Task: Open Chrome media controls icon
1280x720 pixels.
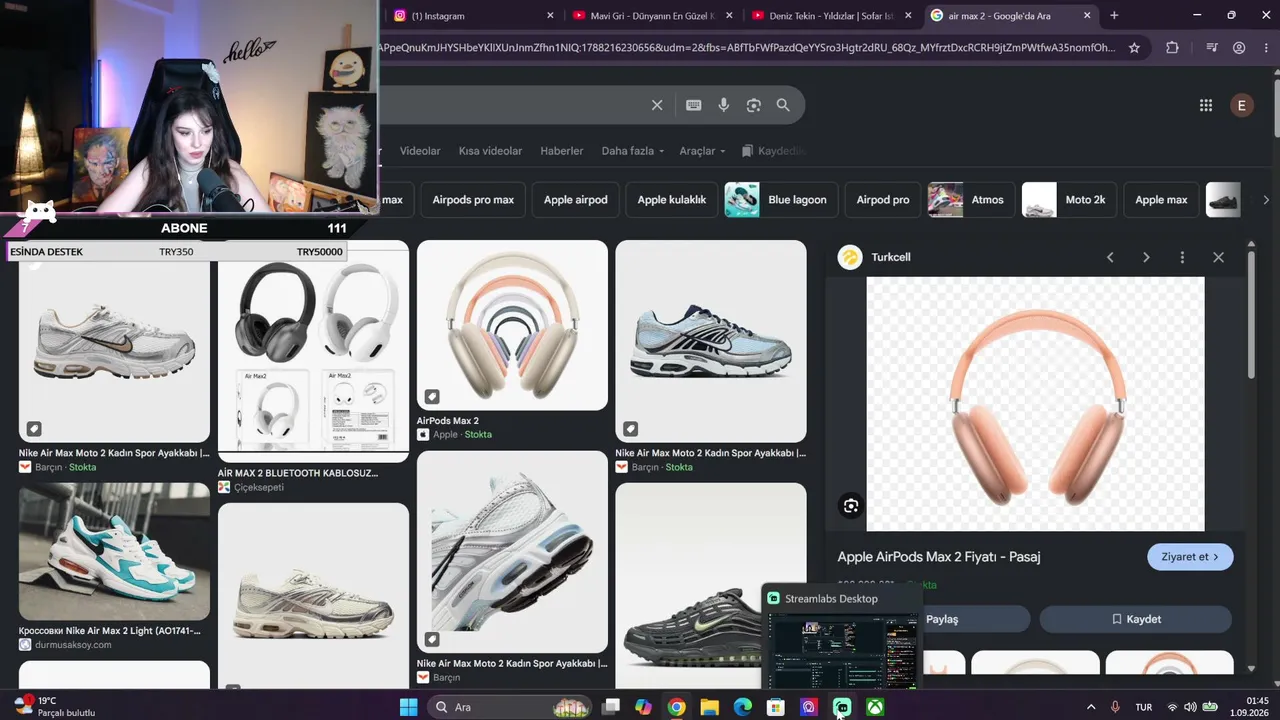Action: 1212,48
